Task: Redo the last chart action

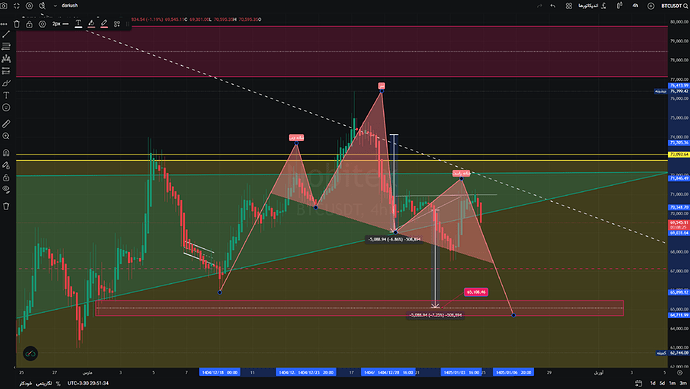Action: (540, 6)
